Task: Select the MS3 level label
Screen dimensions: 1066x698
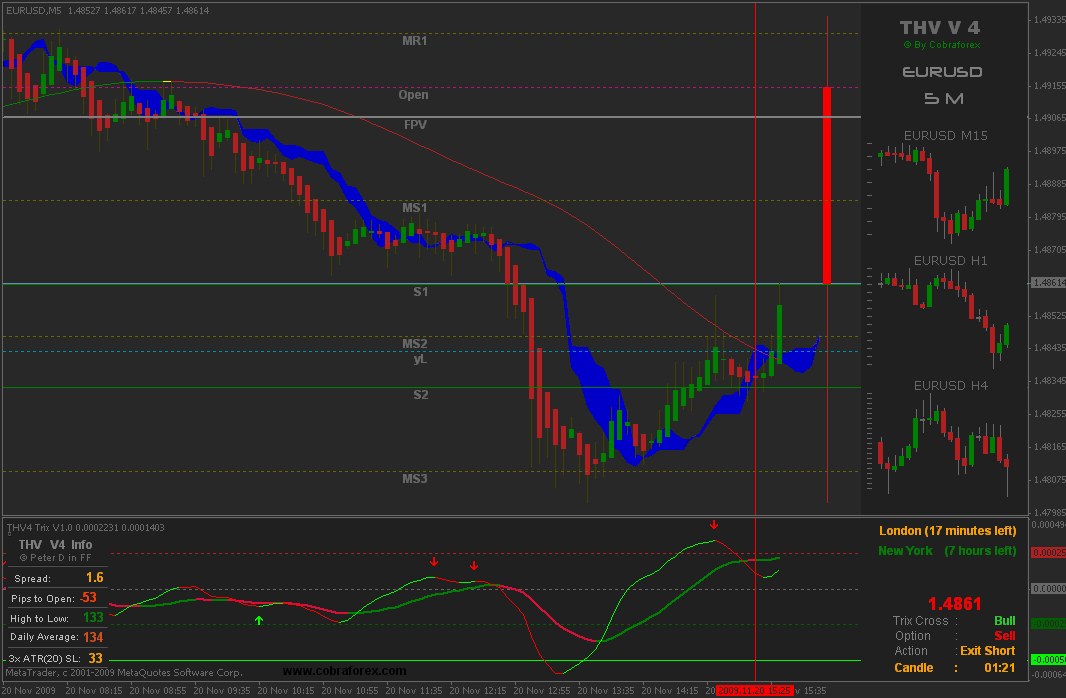Action: coord(415,478)
